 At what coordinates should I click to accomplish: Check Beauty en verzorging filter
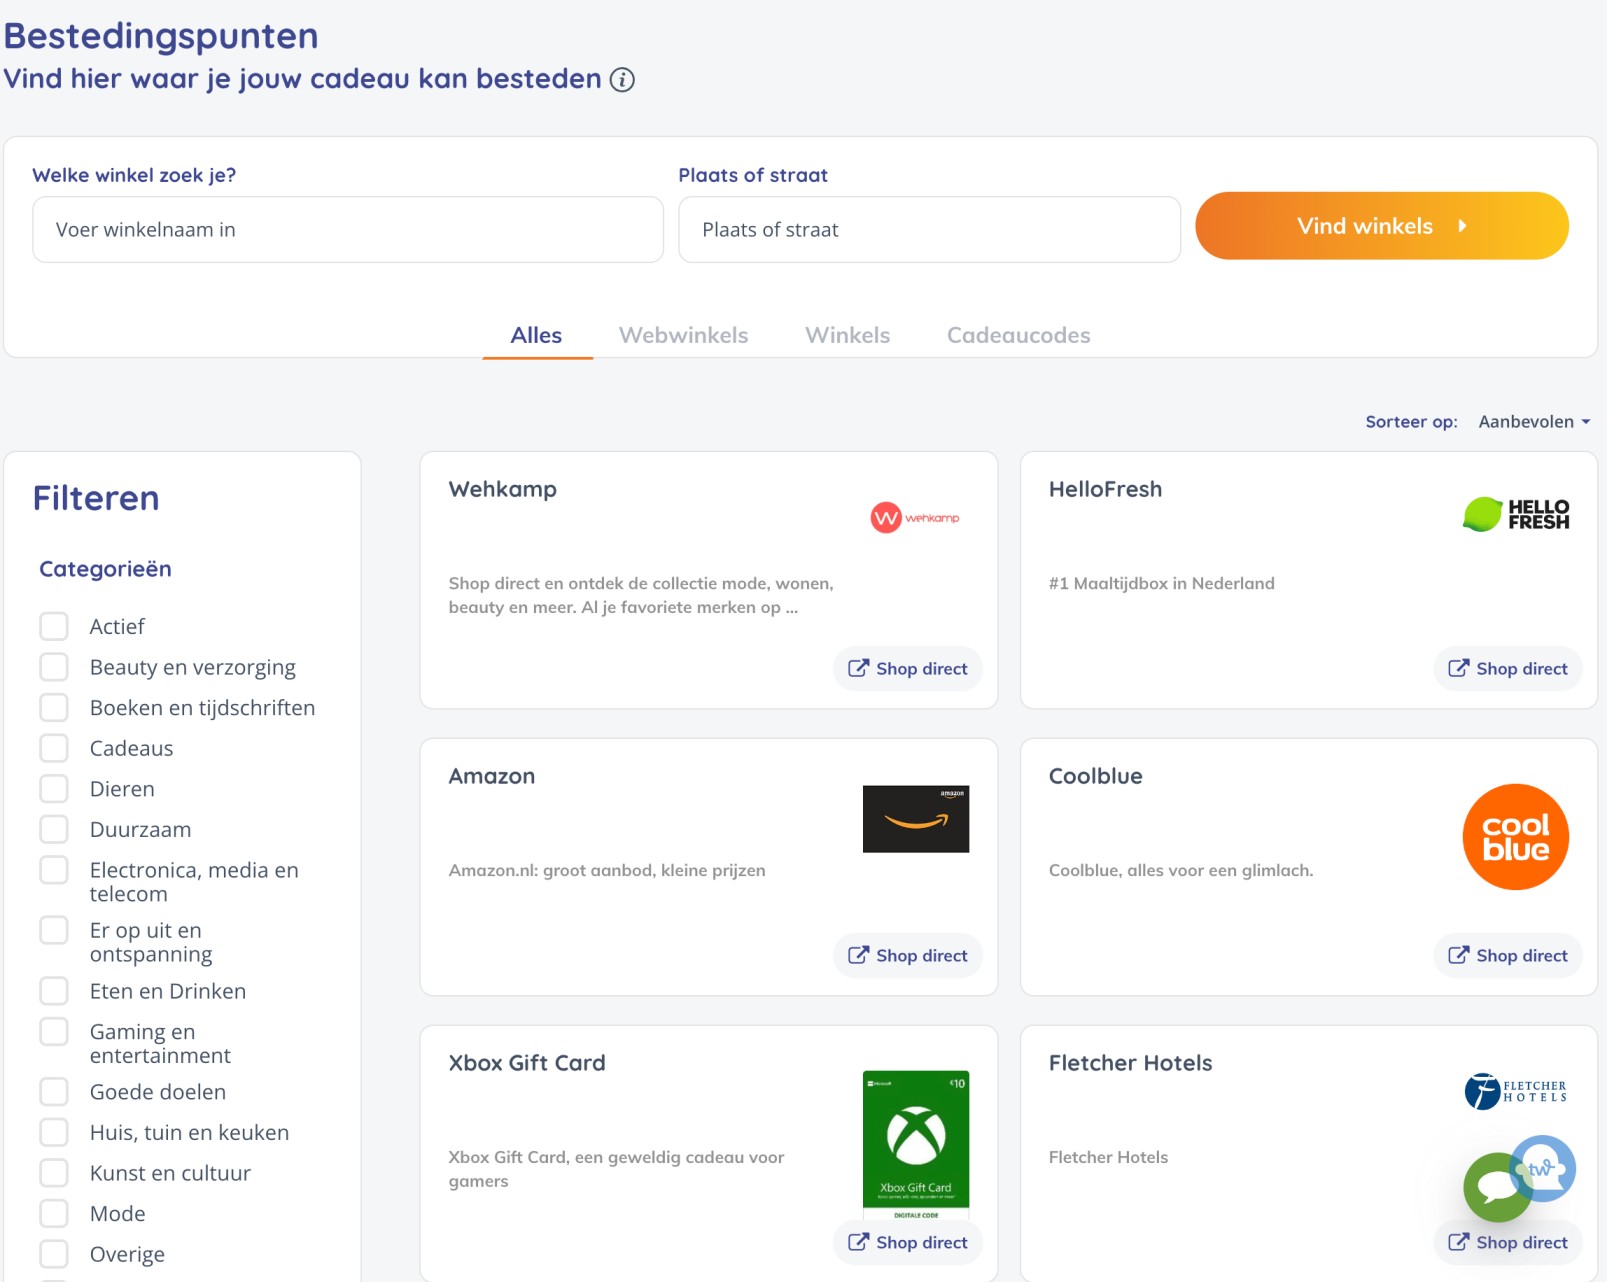tap(54, 667)
